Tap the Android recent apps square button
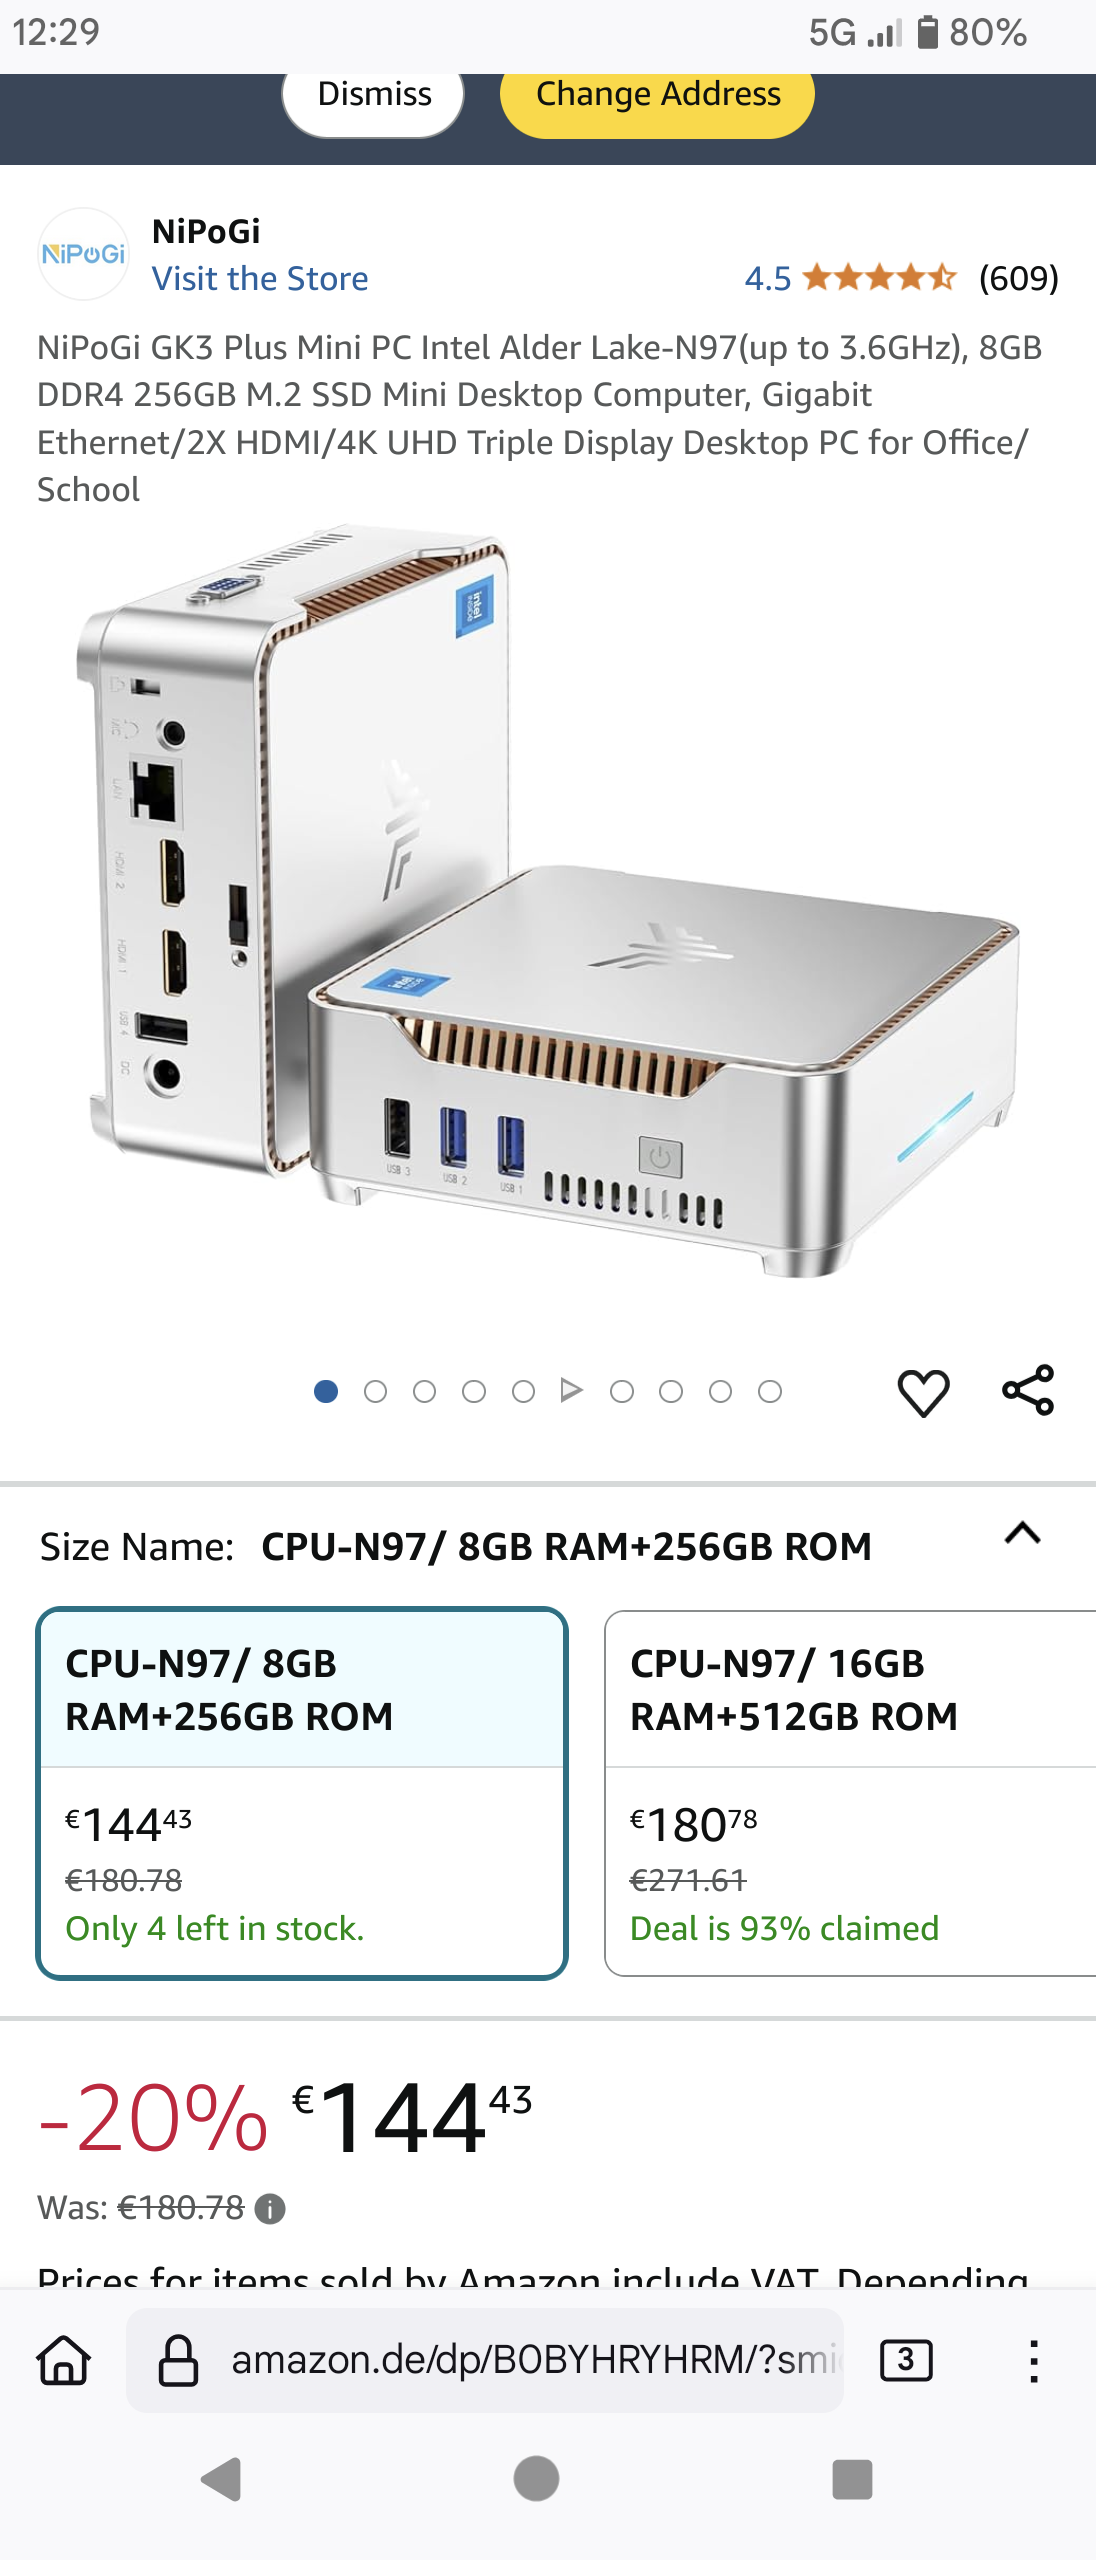 coord(852,2479)
